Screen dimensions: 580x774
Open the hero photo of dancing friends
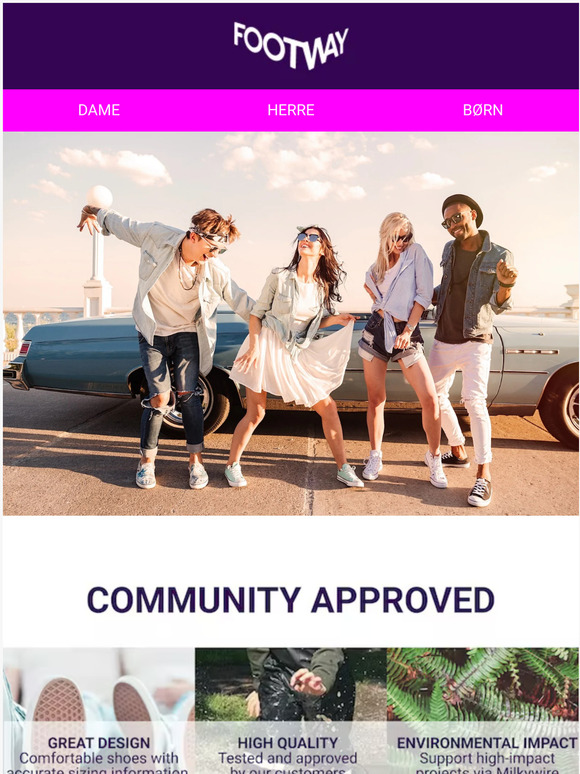[x=291, y=324]
